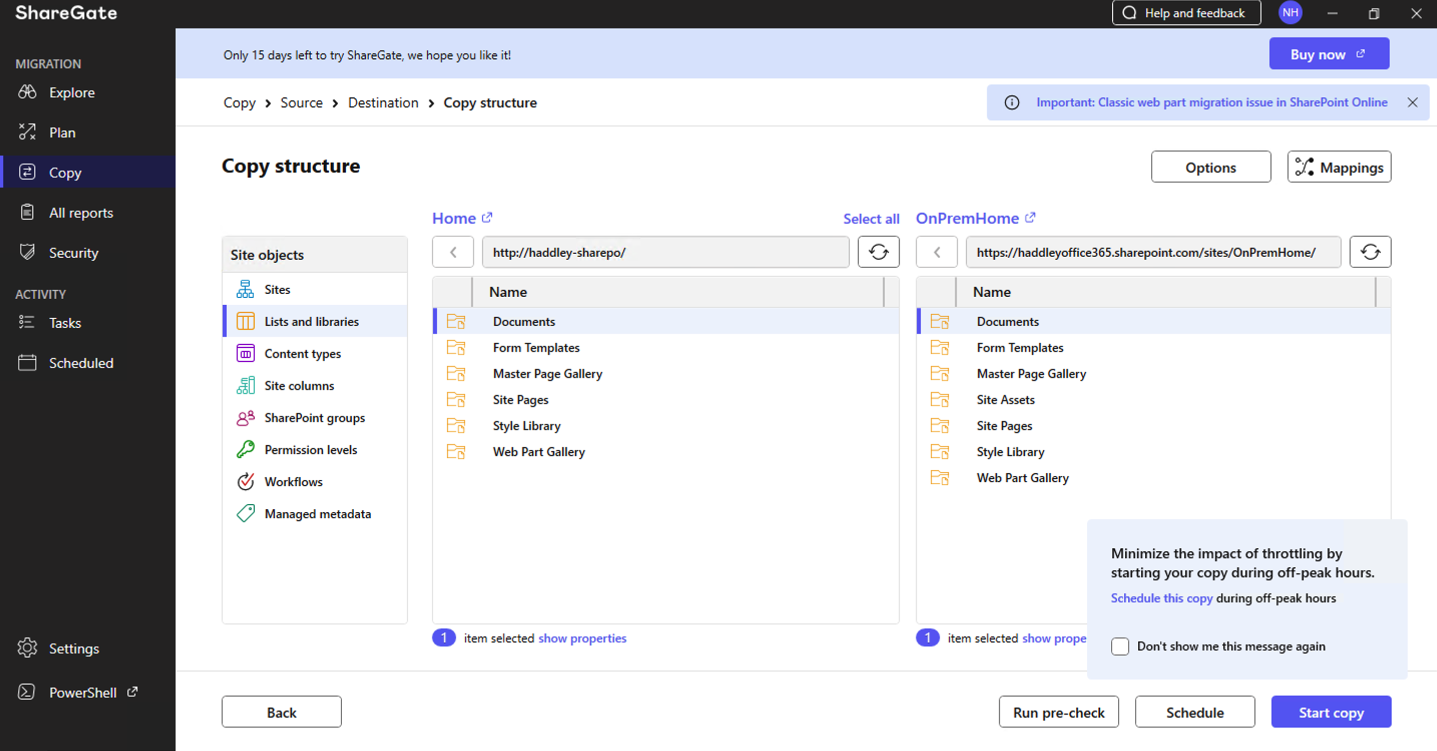This screenshot has width=1437, height=751.
Task: Select Managed metadata site object
Action: click(x=315, y=513)
